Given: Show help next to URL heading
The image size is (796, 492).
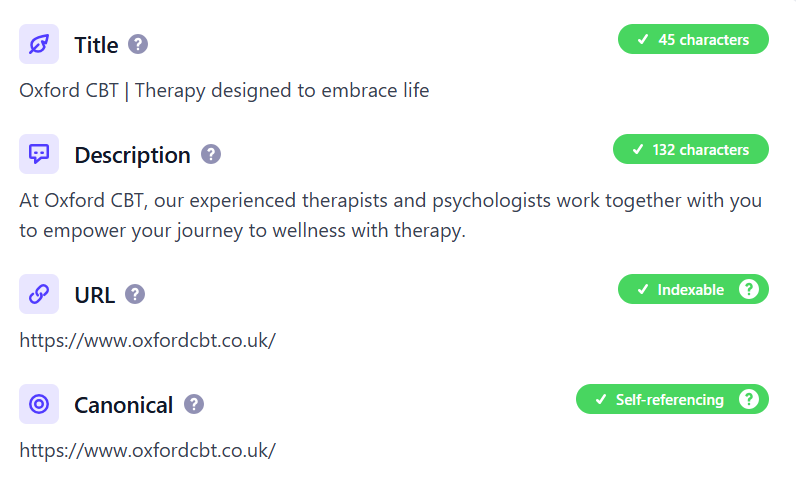Looking at the screenshot, I should tap(135, 295).
